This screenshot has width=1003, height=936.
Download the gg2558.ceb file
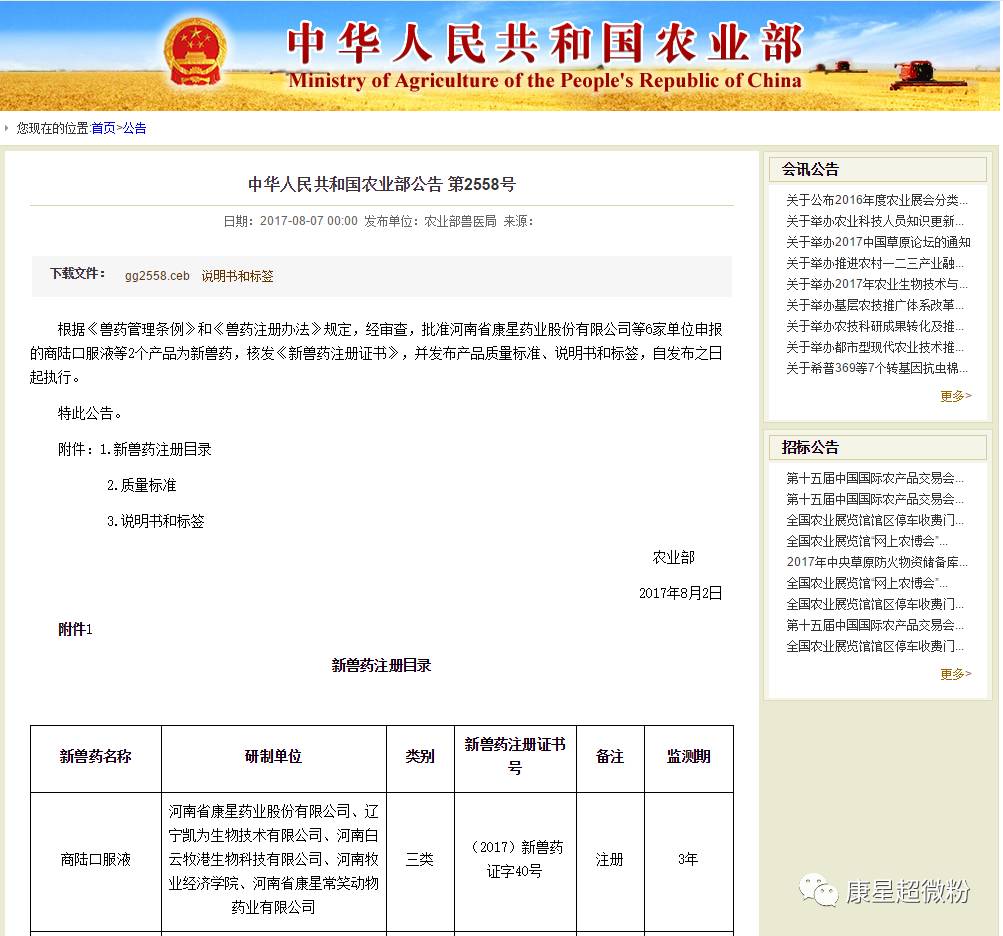(x=157, y=276)
